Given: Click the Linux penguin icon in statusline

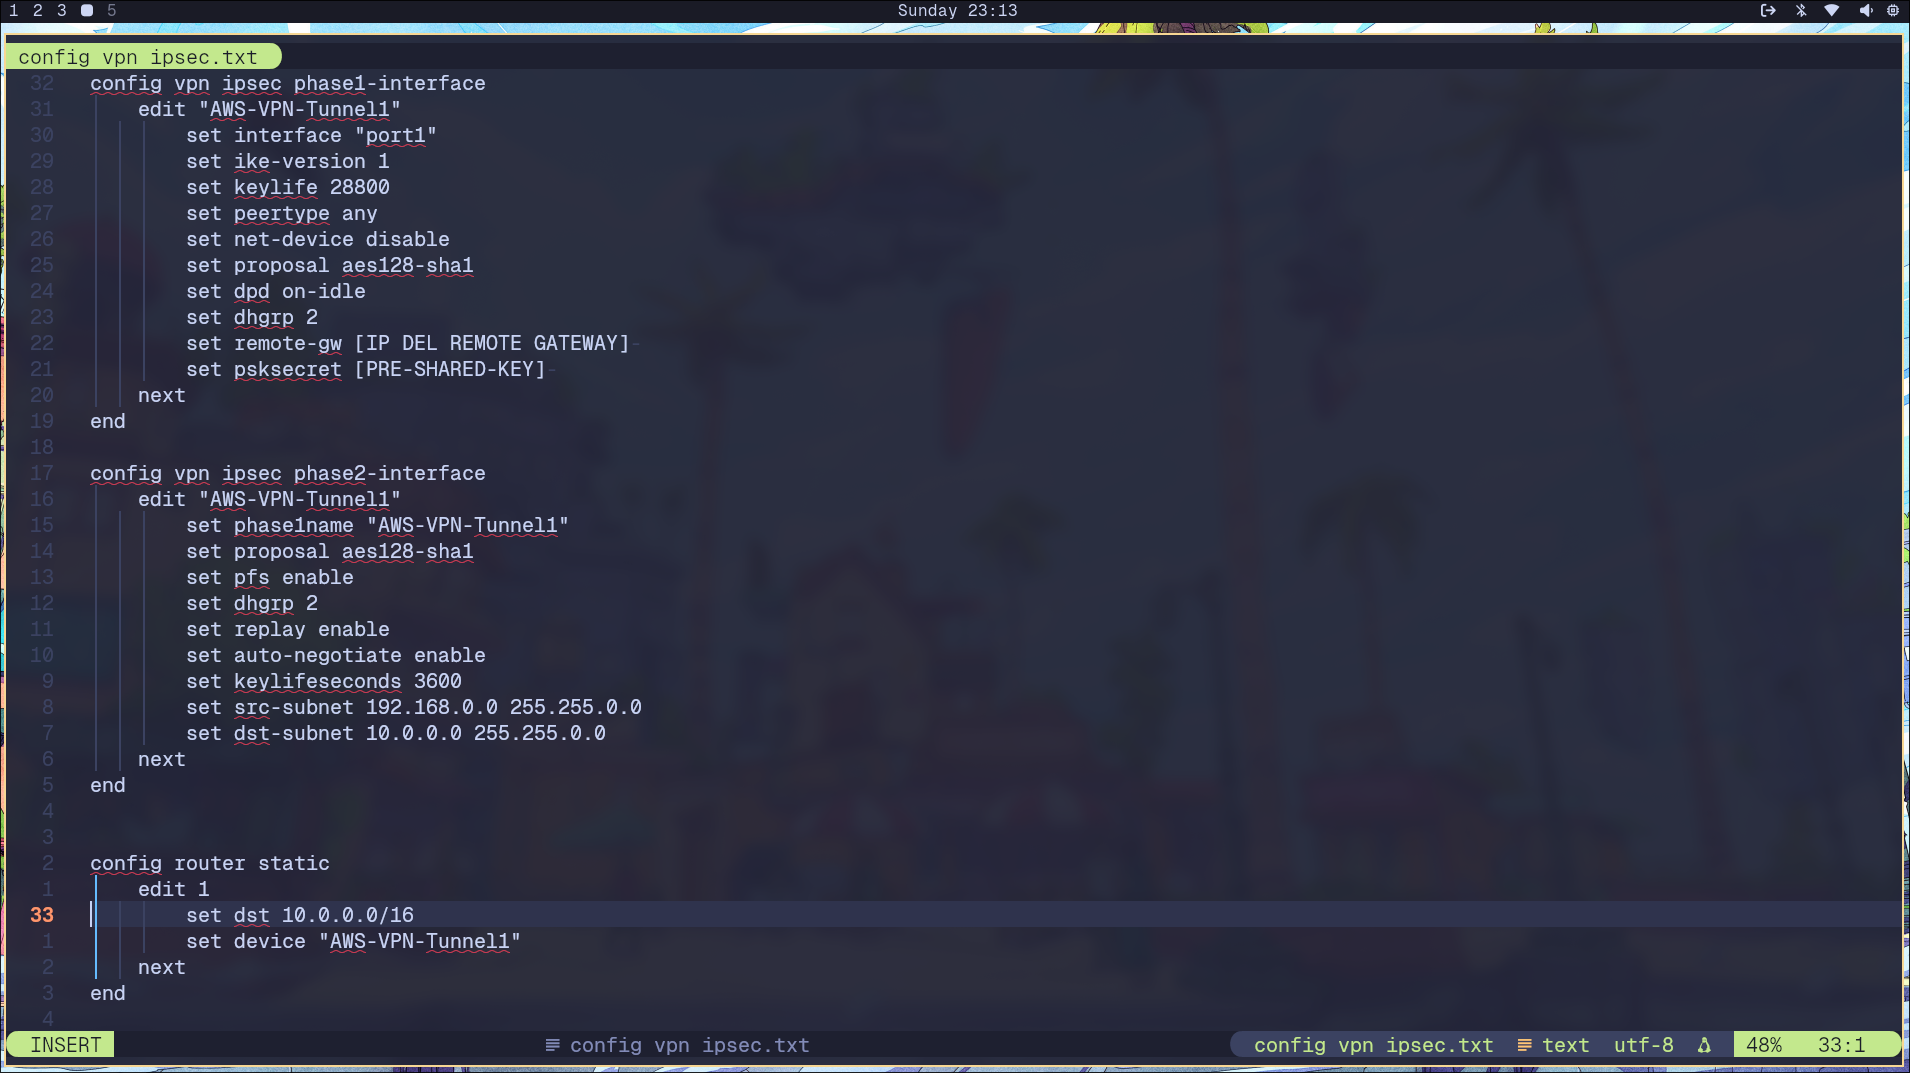Looking at the screenshot, I should (x=1704, y=1045).
